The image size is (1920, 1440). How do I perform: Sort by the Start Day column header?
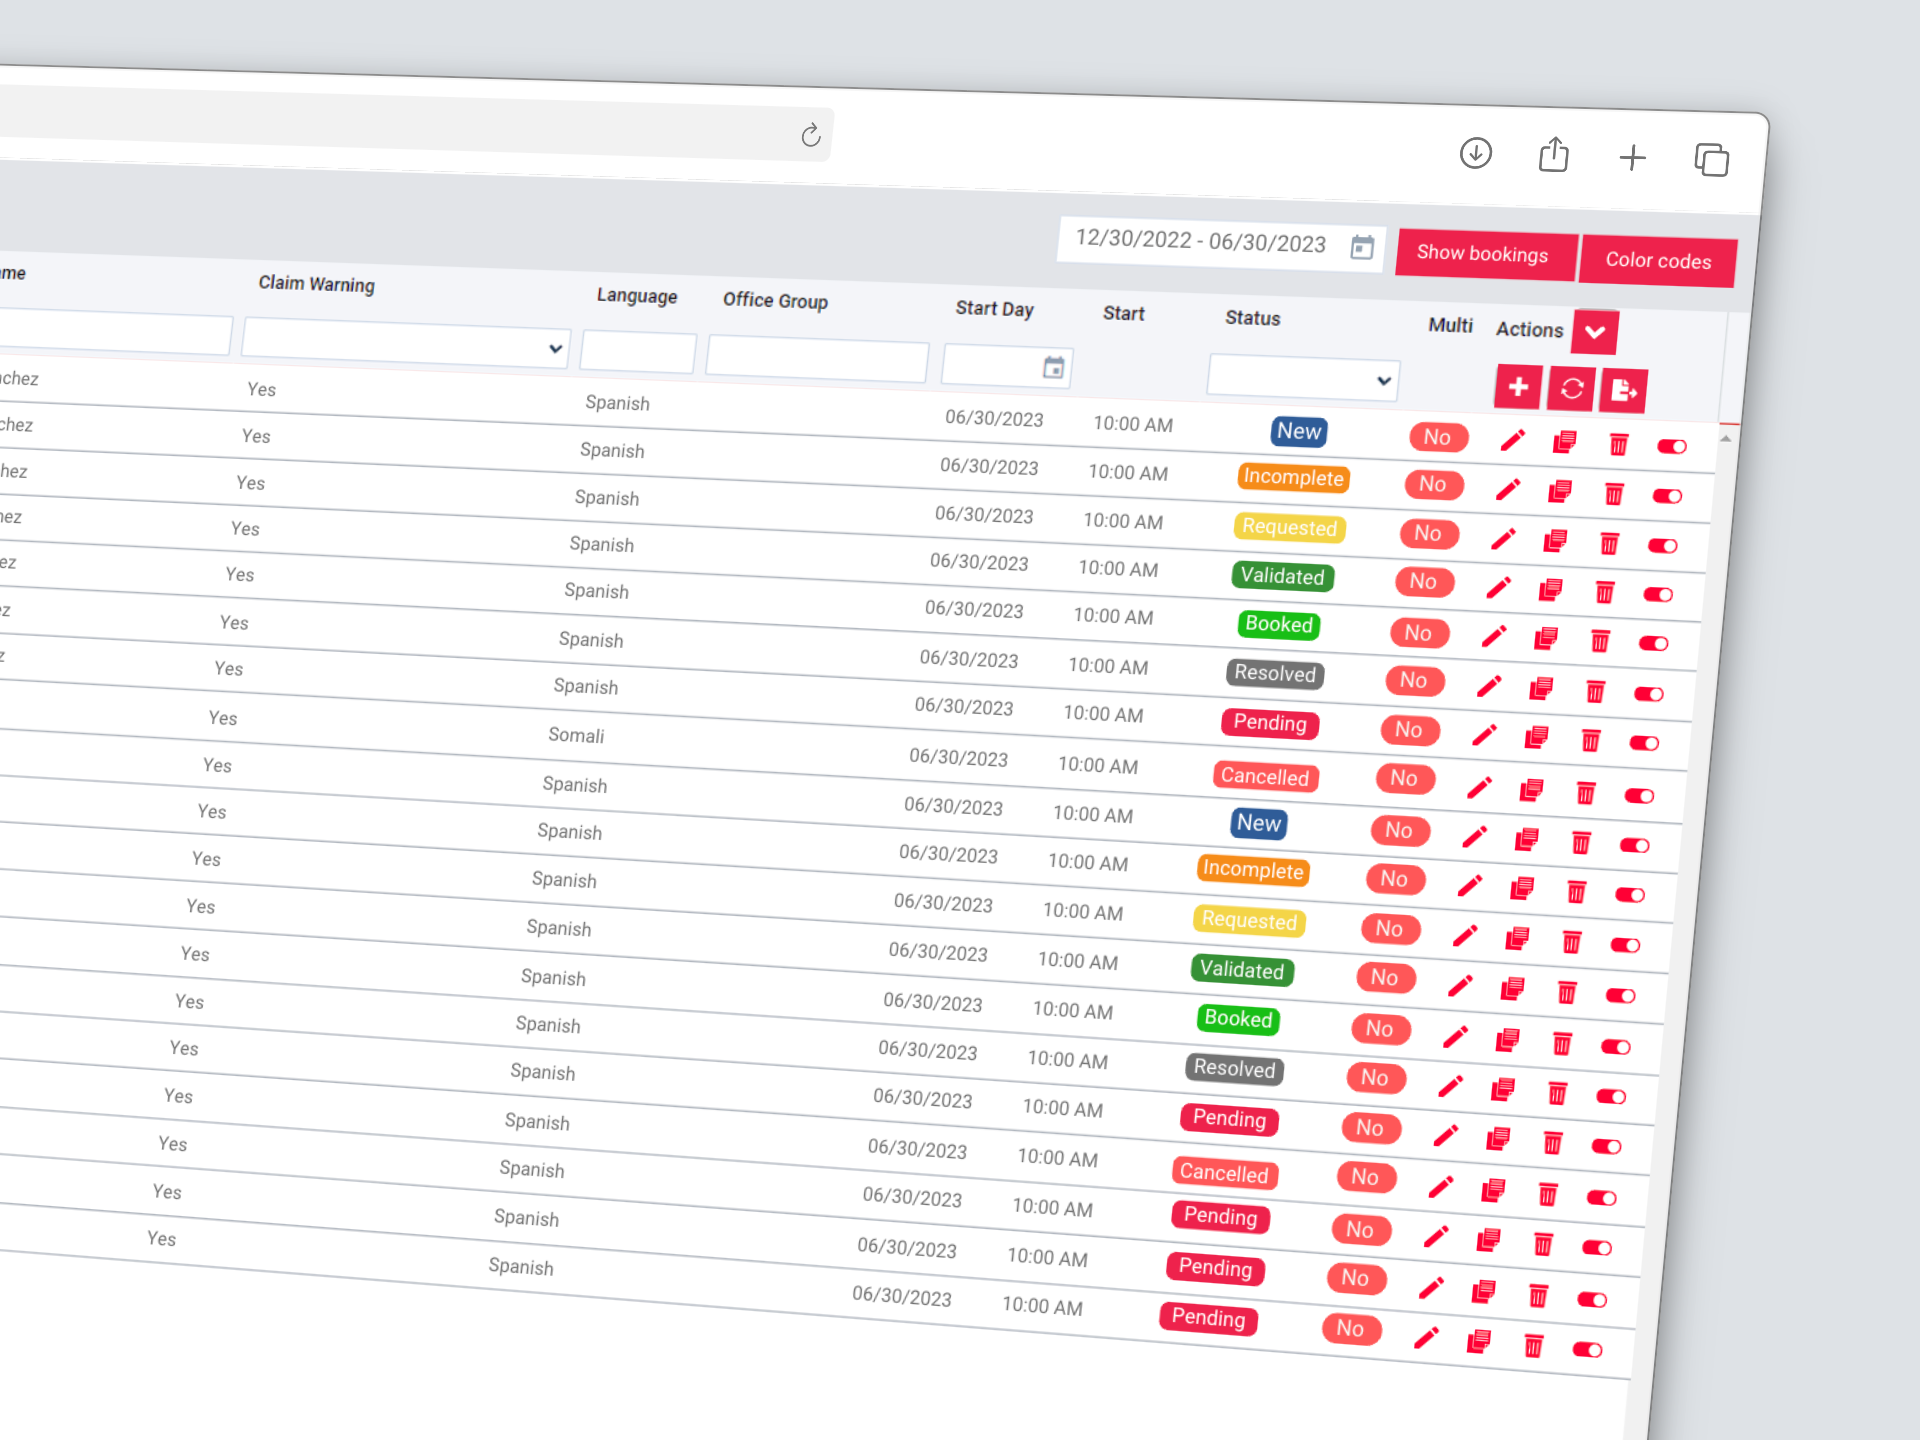(994, 309)
